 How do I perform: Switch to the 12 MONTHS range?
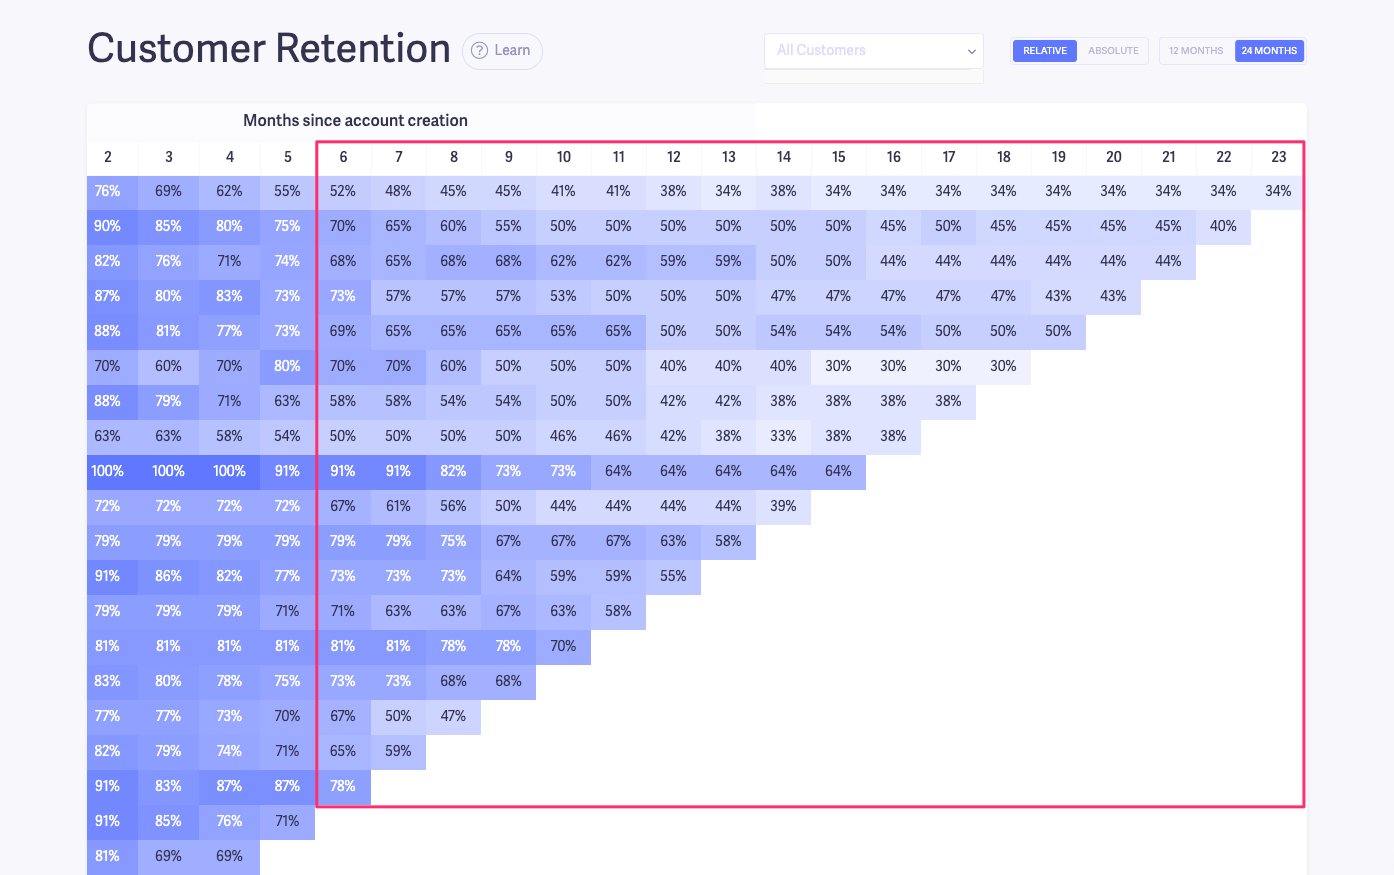[1196, 50]
